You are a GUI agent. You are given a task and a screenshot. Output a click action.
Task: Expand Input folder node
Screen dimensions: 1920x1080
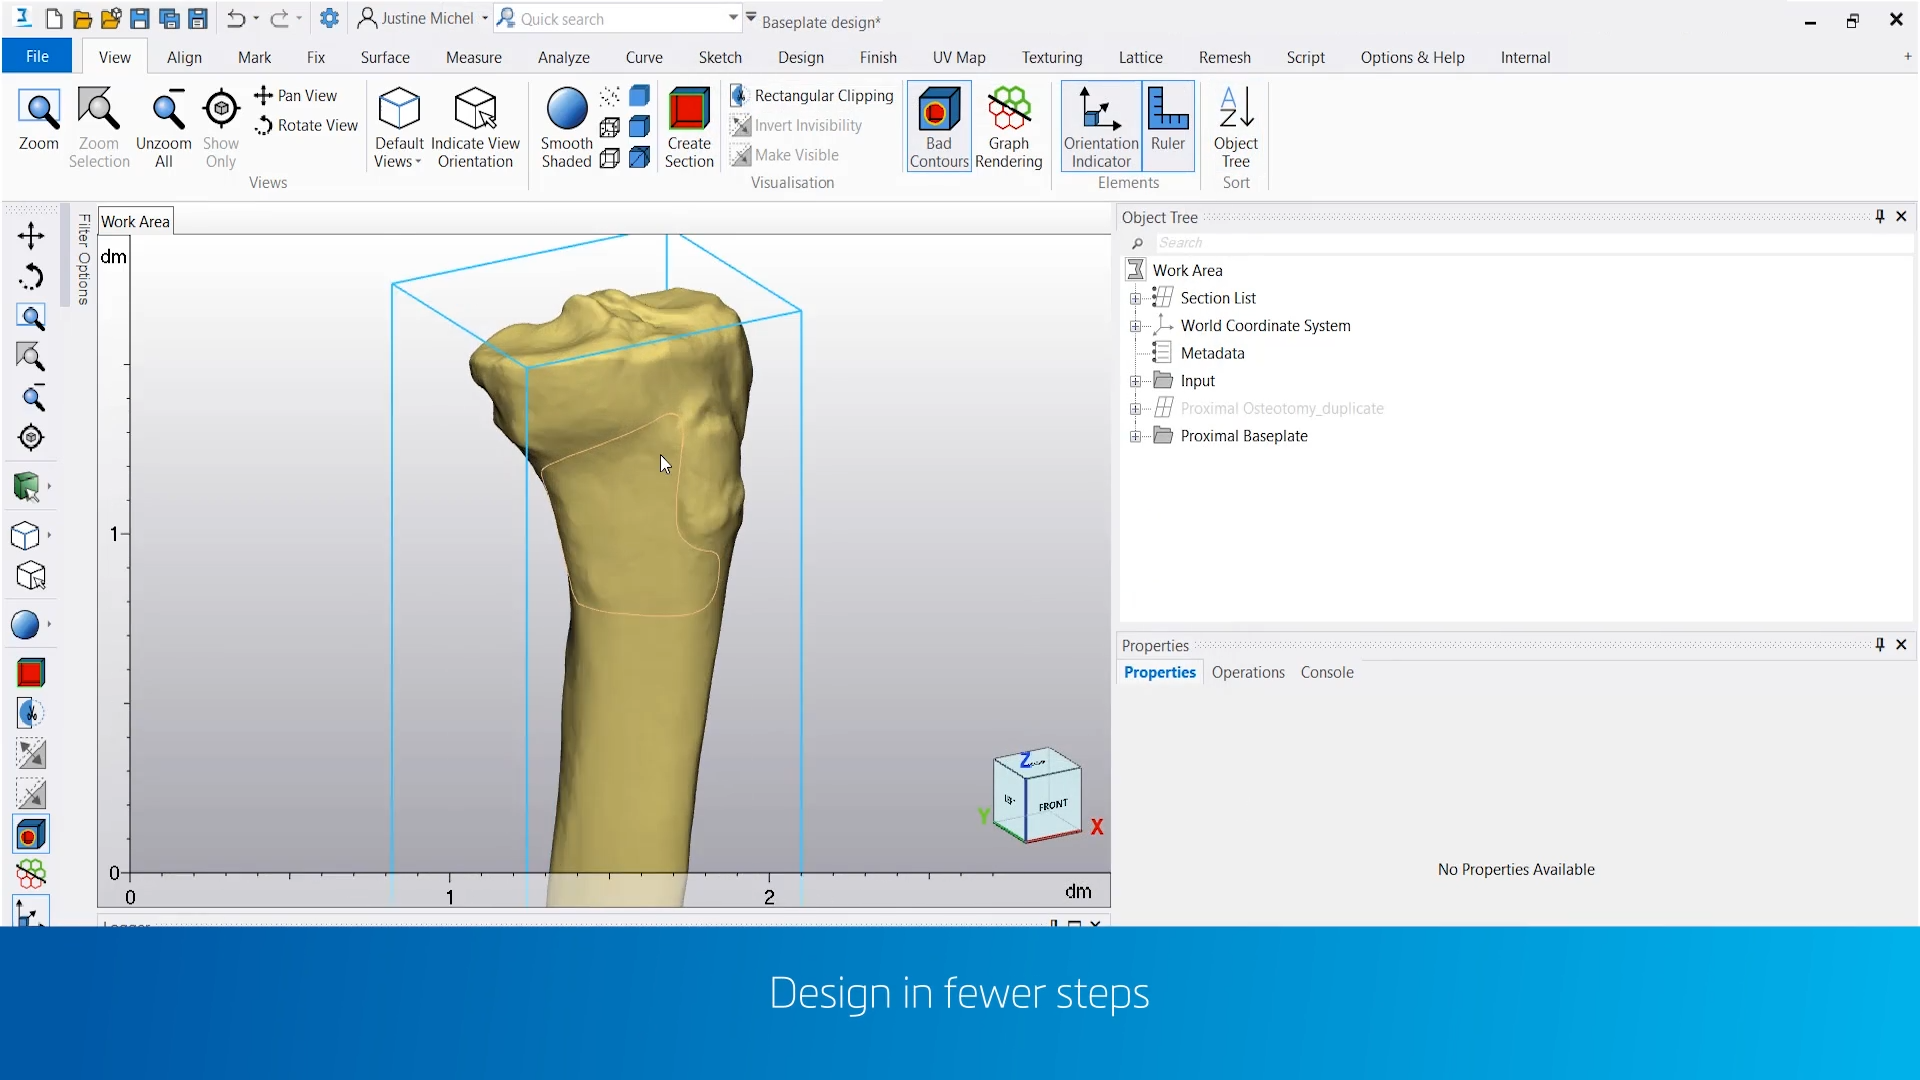(1135, 381)
